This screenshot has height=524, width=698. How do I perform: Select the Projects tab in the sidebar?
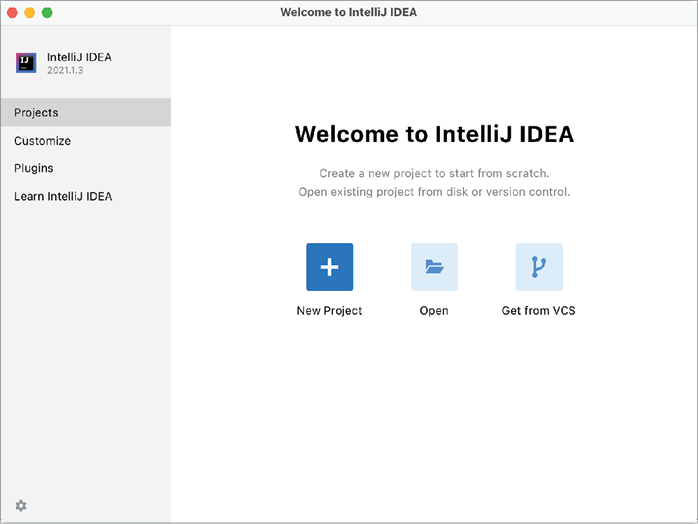point(36,113)
